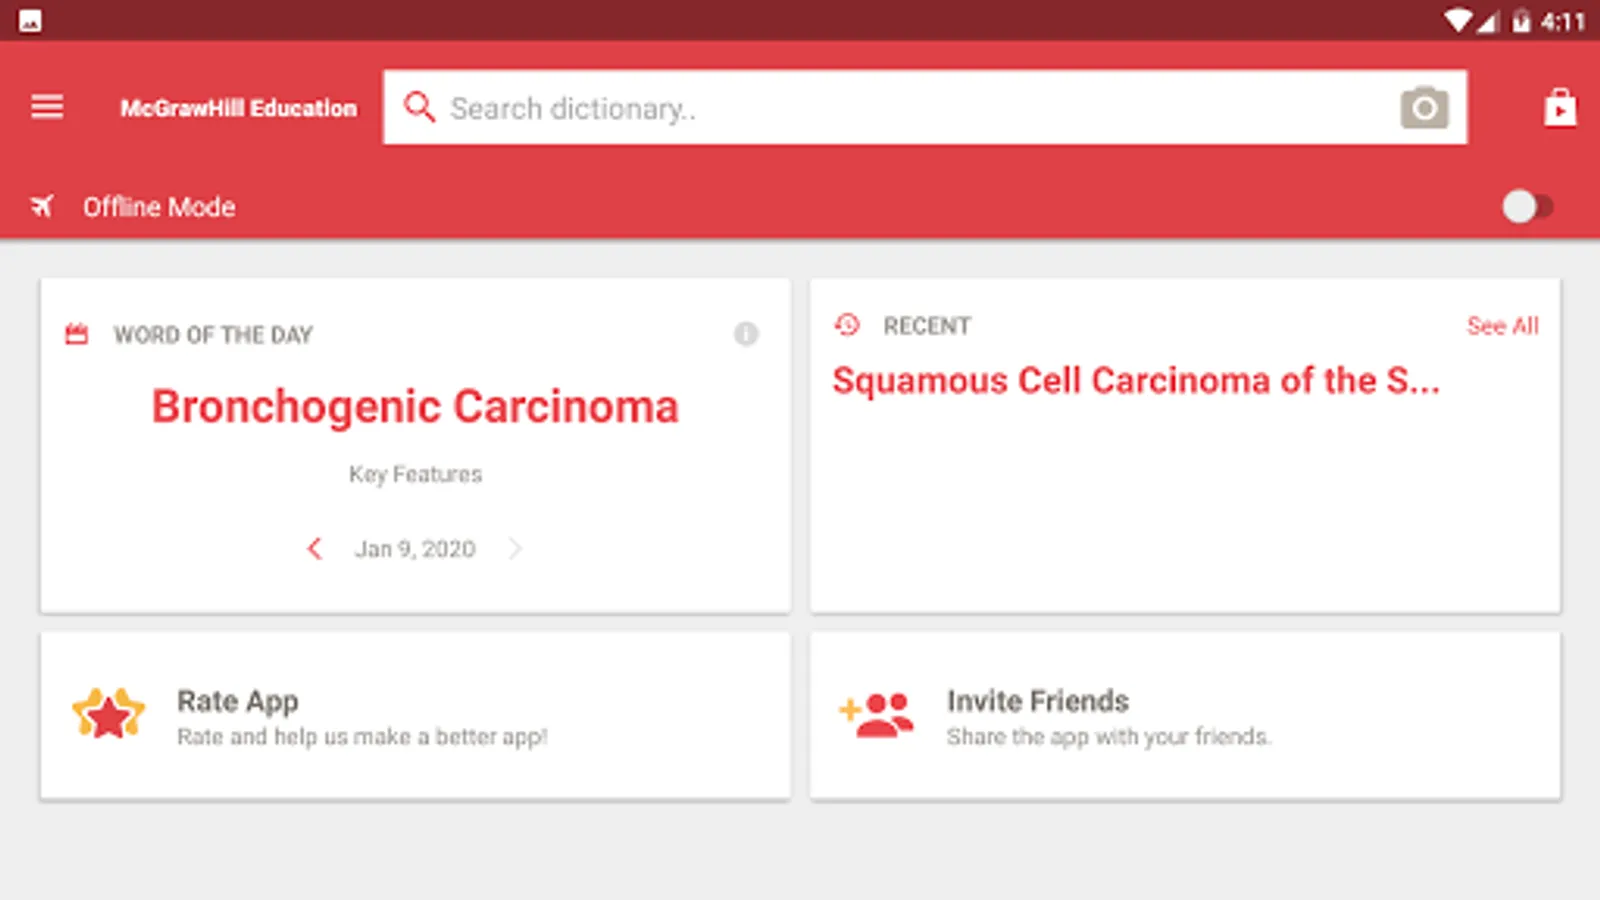Click See All recent searches
The image size is (1600, 900).
pyautogui.click(x=1502, y=326)
